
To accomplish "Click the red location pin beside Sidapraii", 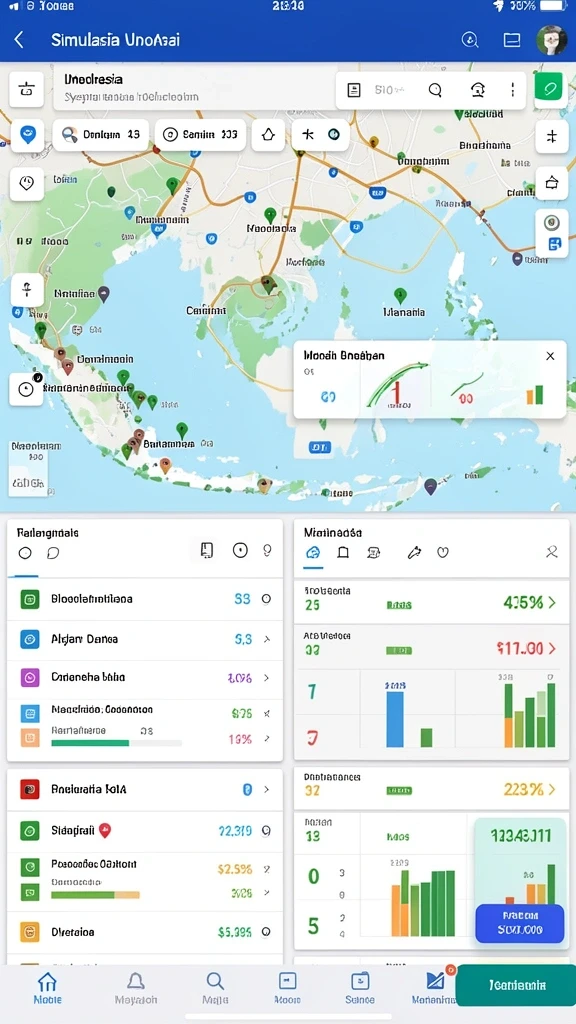I will (x=104, y=831).
